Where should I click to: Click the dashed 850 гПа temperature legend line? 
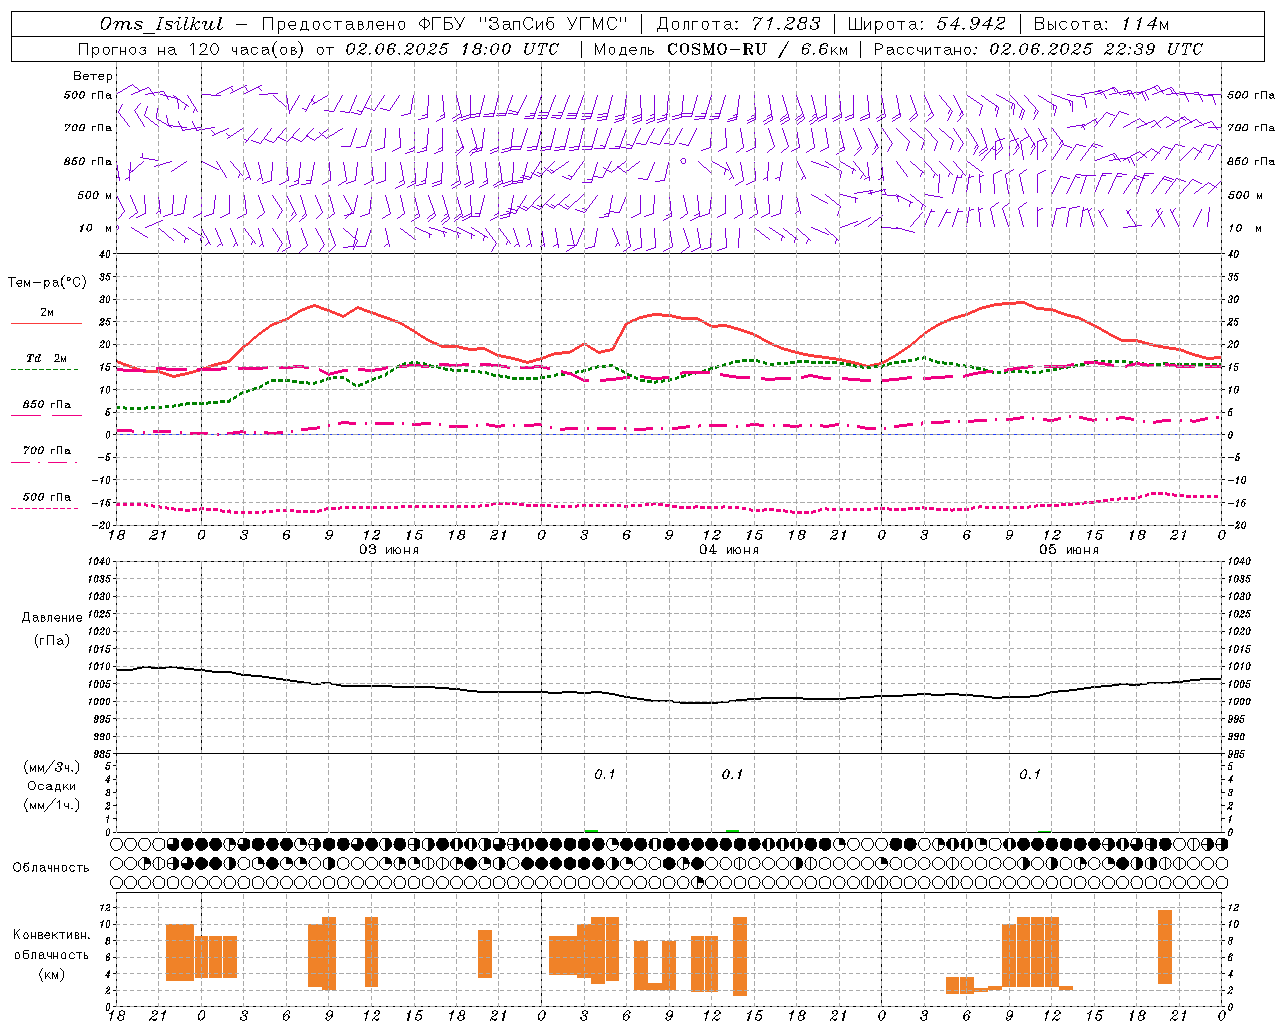46,415
